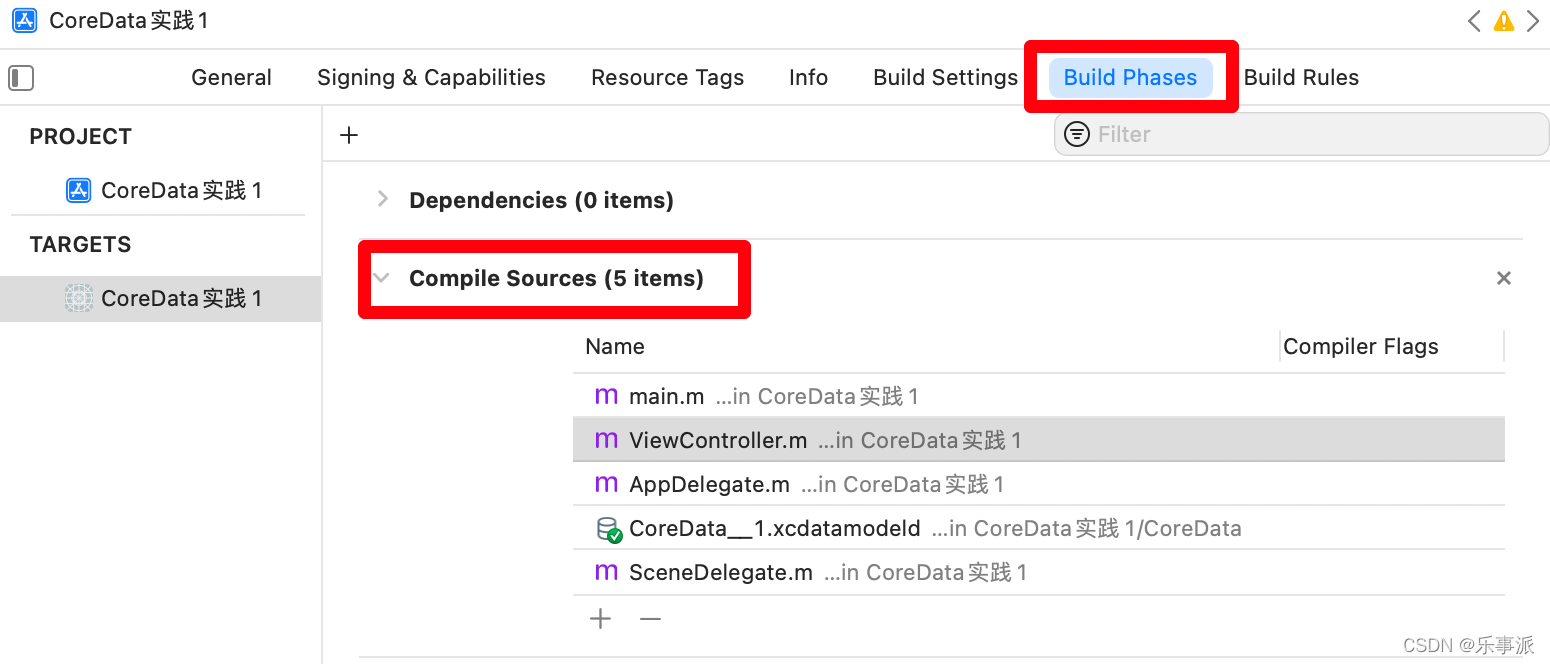1550x664 pixels.
Task: Focus the Filter search field
Action: (x=1301, y=134)
